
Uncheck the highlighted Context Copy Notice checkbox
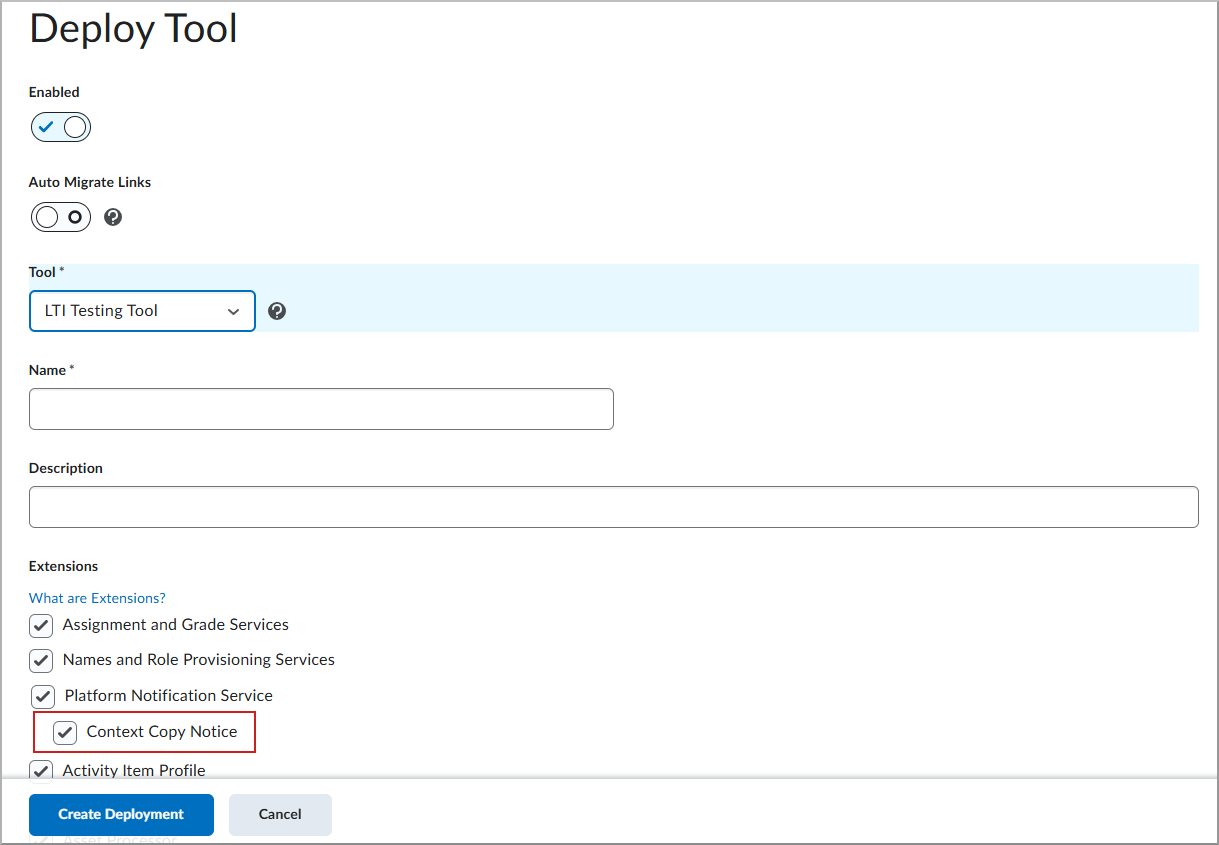tap(65, 732)
